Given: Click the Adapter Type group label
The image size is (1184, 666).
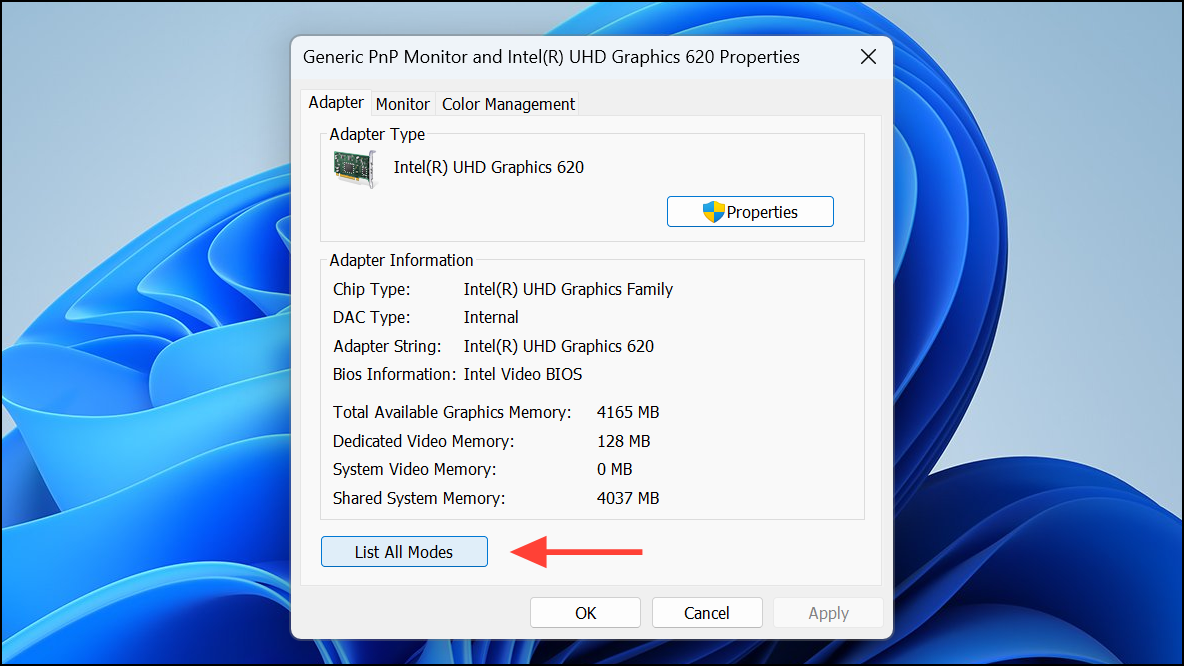Looking at the screenshot, I should coord(377,134).
